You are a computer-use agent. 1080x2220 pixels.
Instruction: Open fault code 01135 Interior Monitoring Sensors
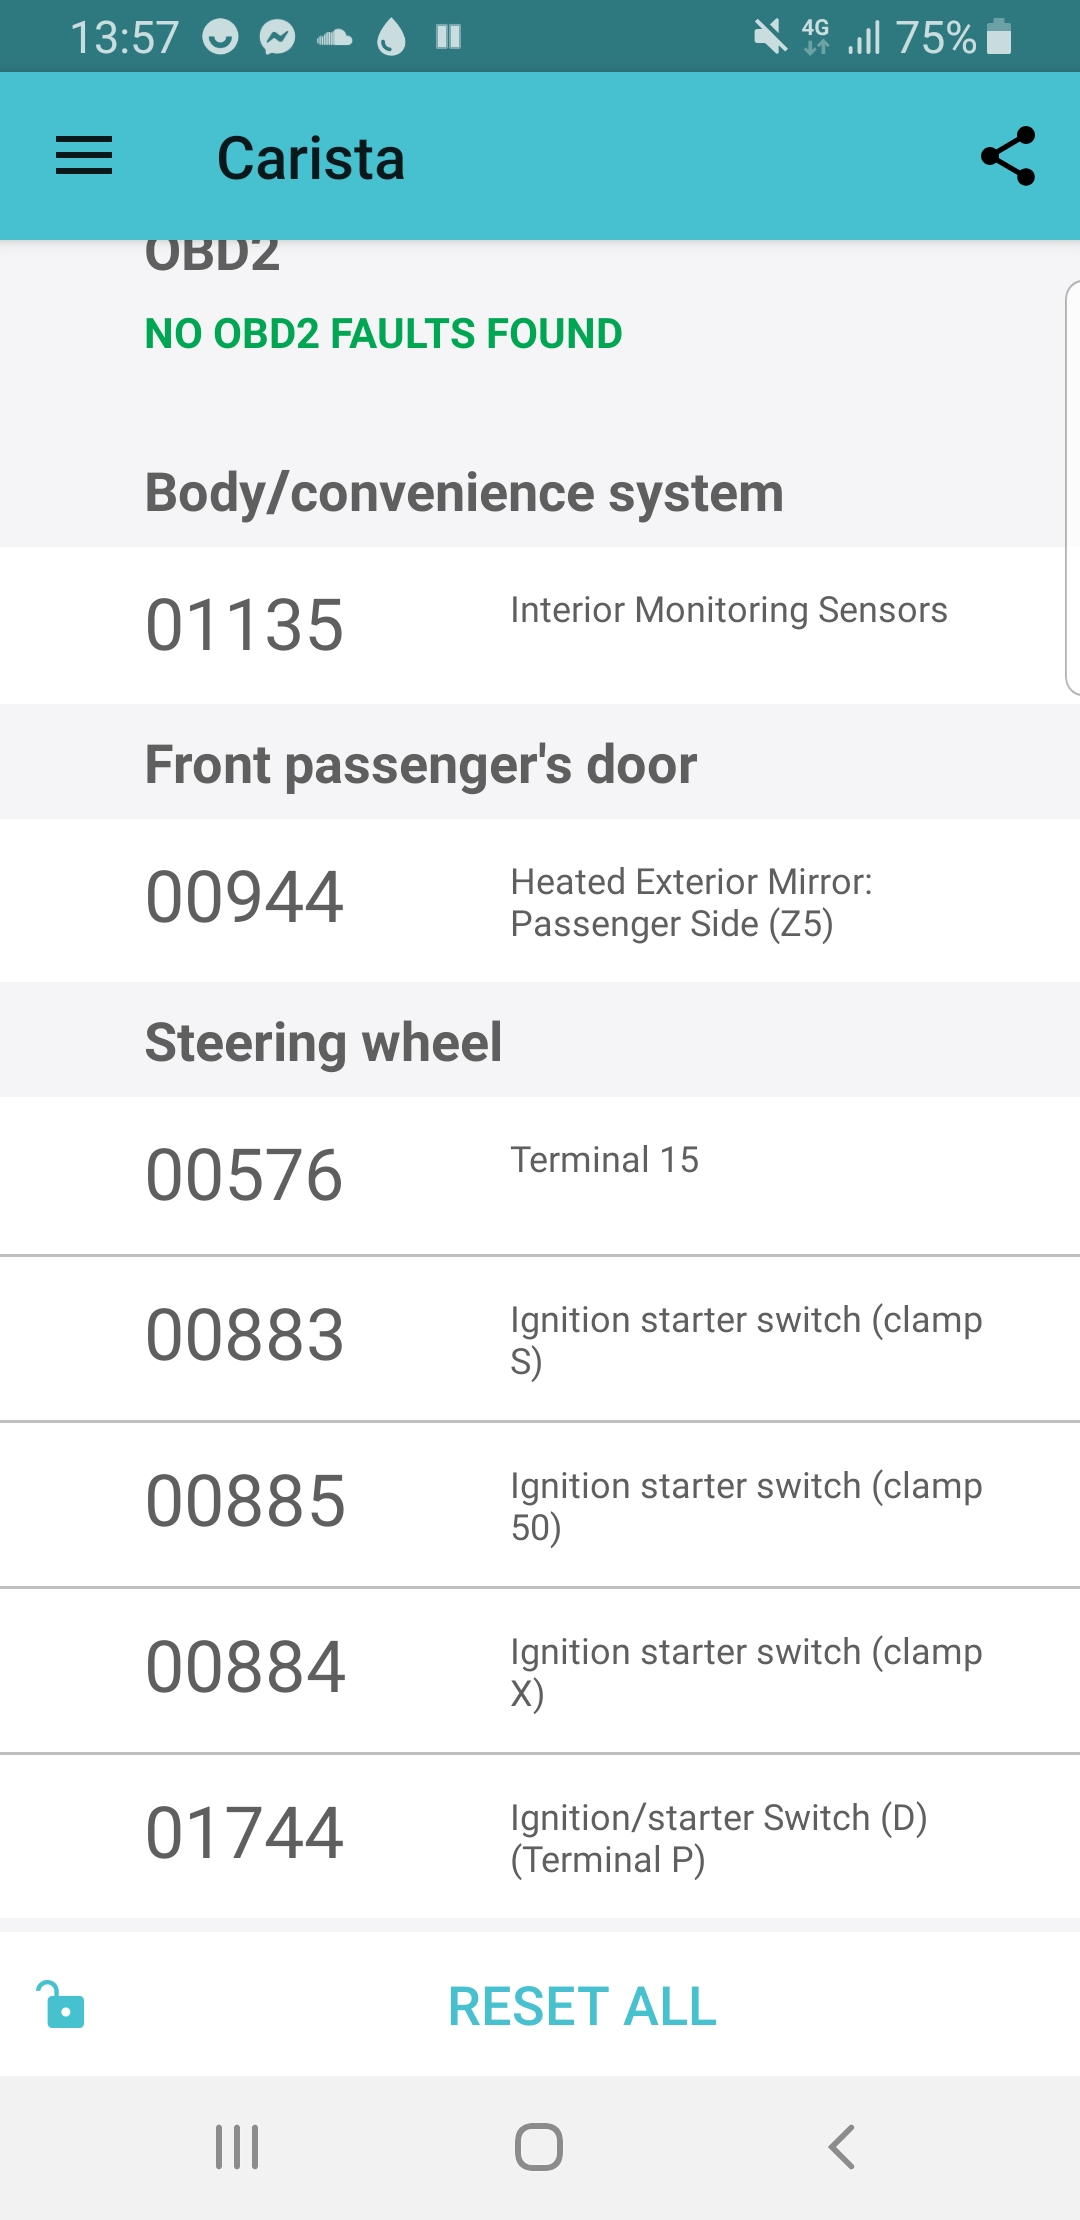point(540,625)
